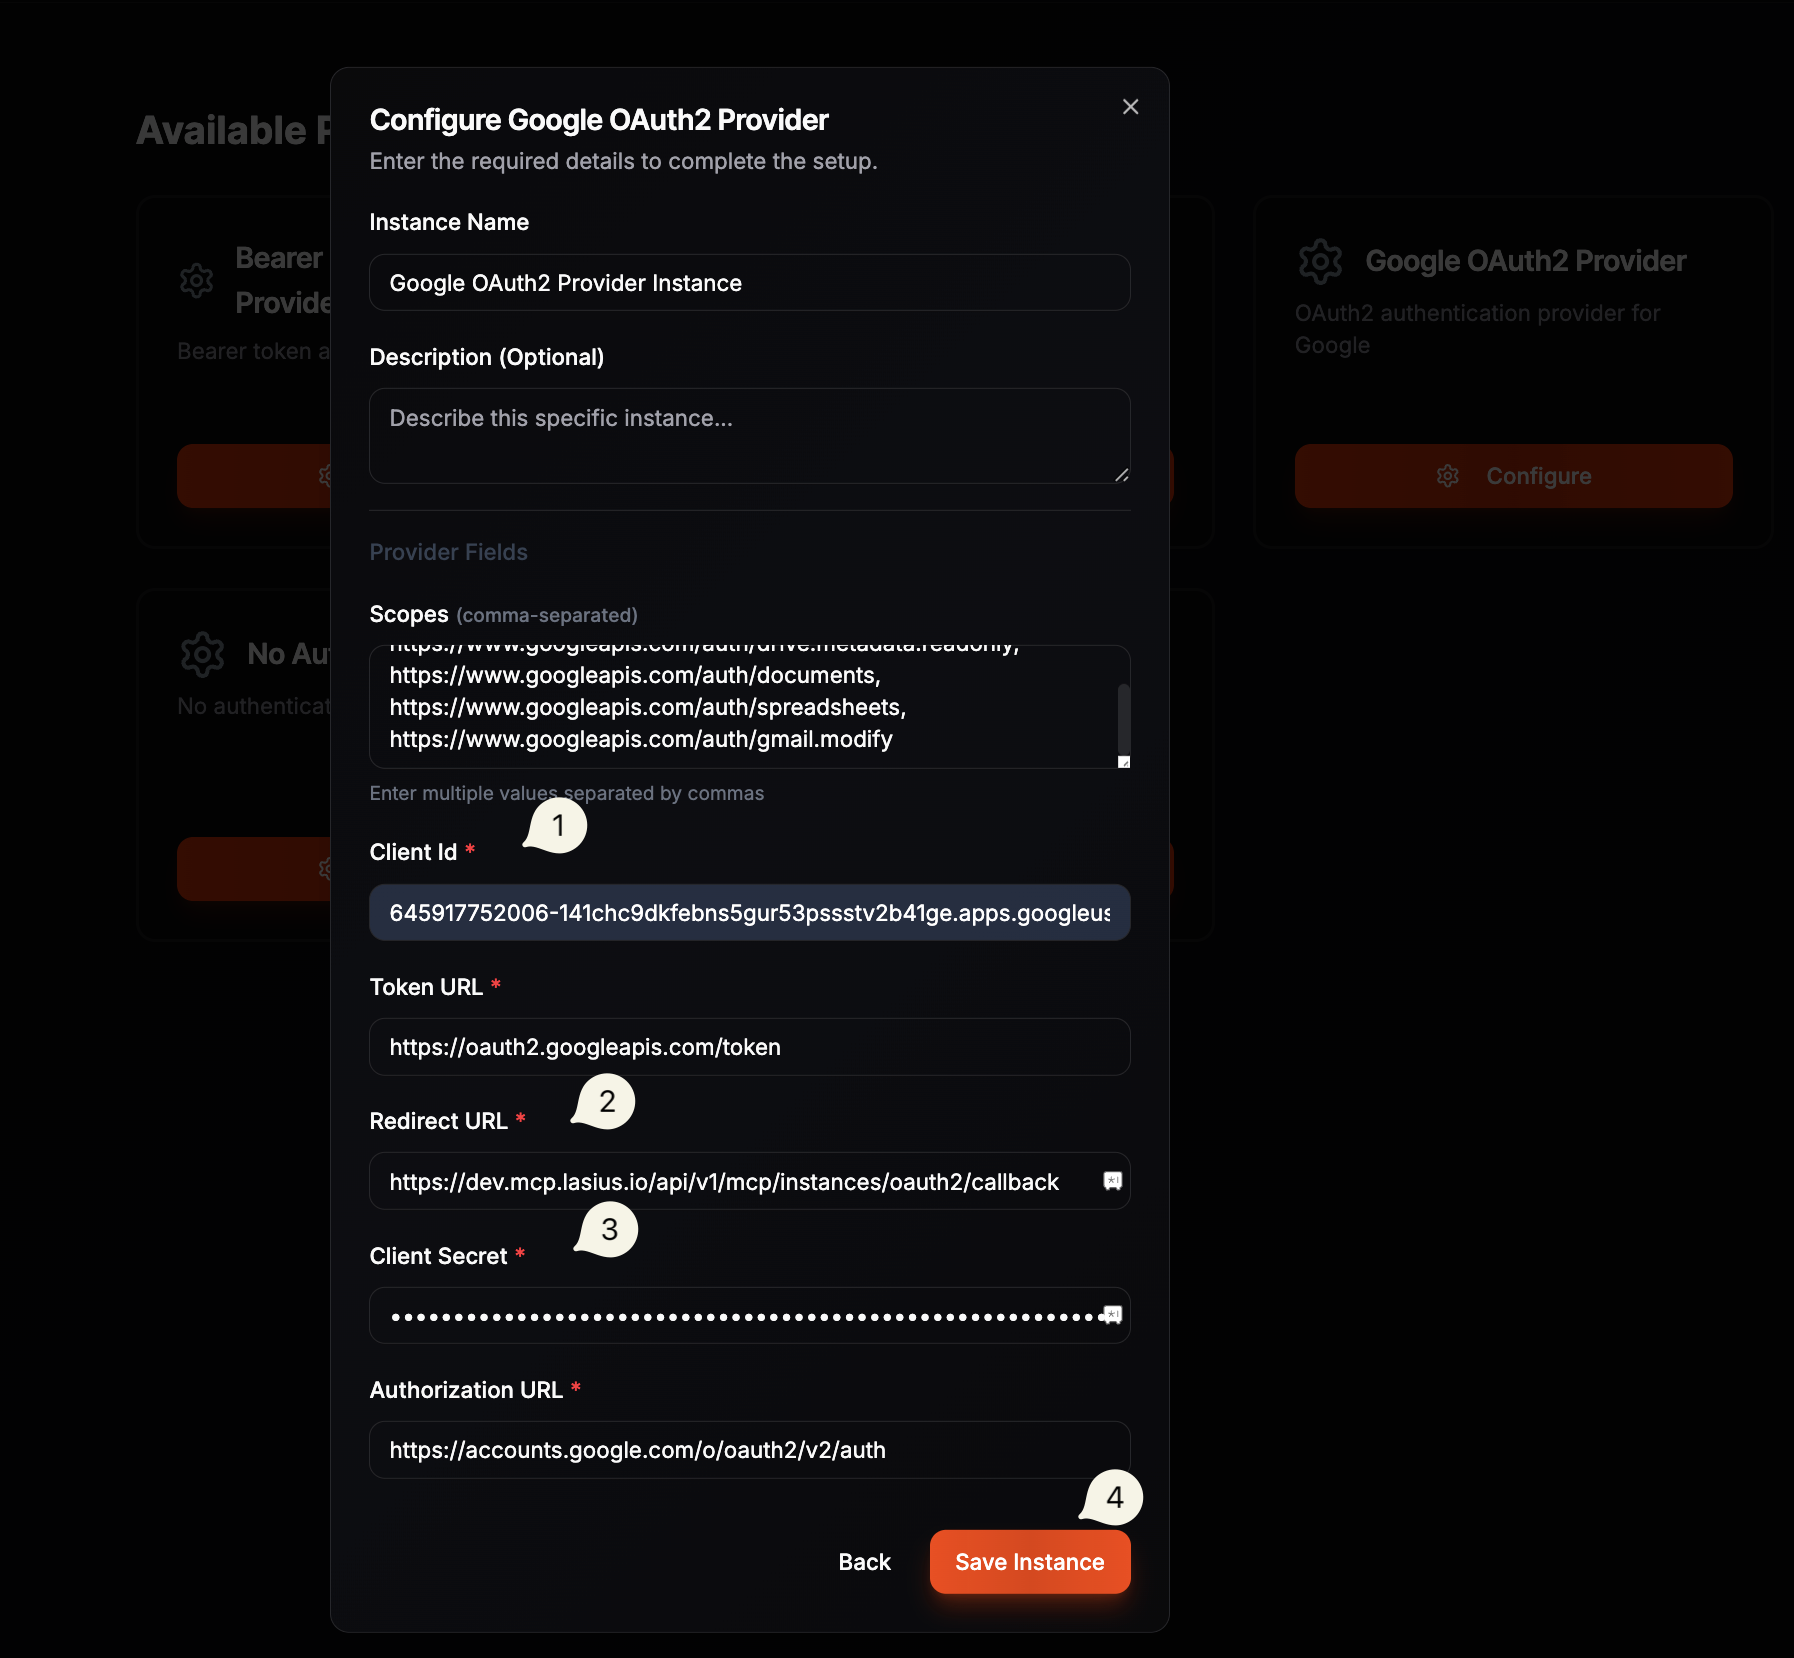Click the No Auth card gear icon

tap(202, 654)
